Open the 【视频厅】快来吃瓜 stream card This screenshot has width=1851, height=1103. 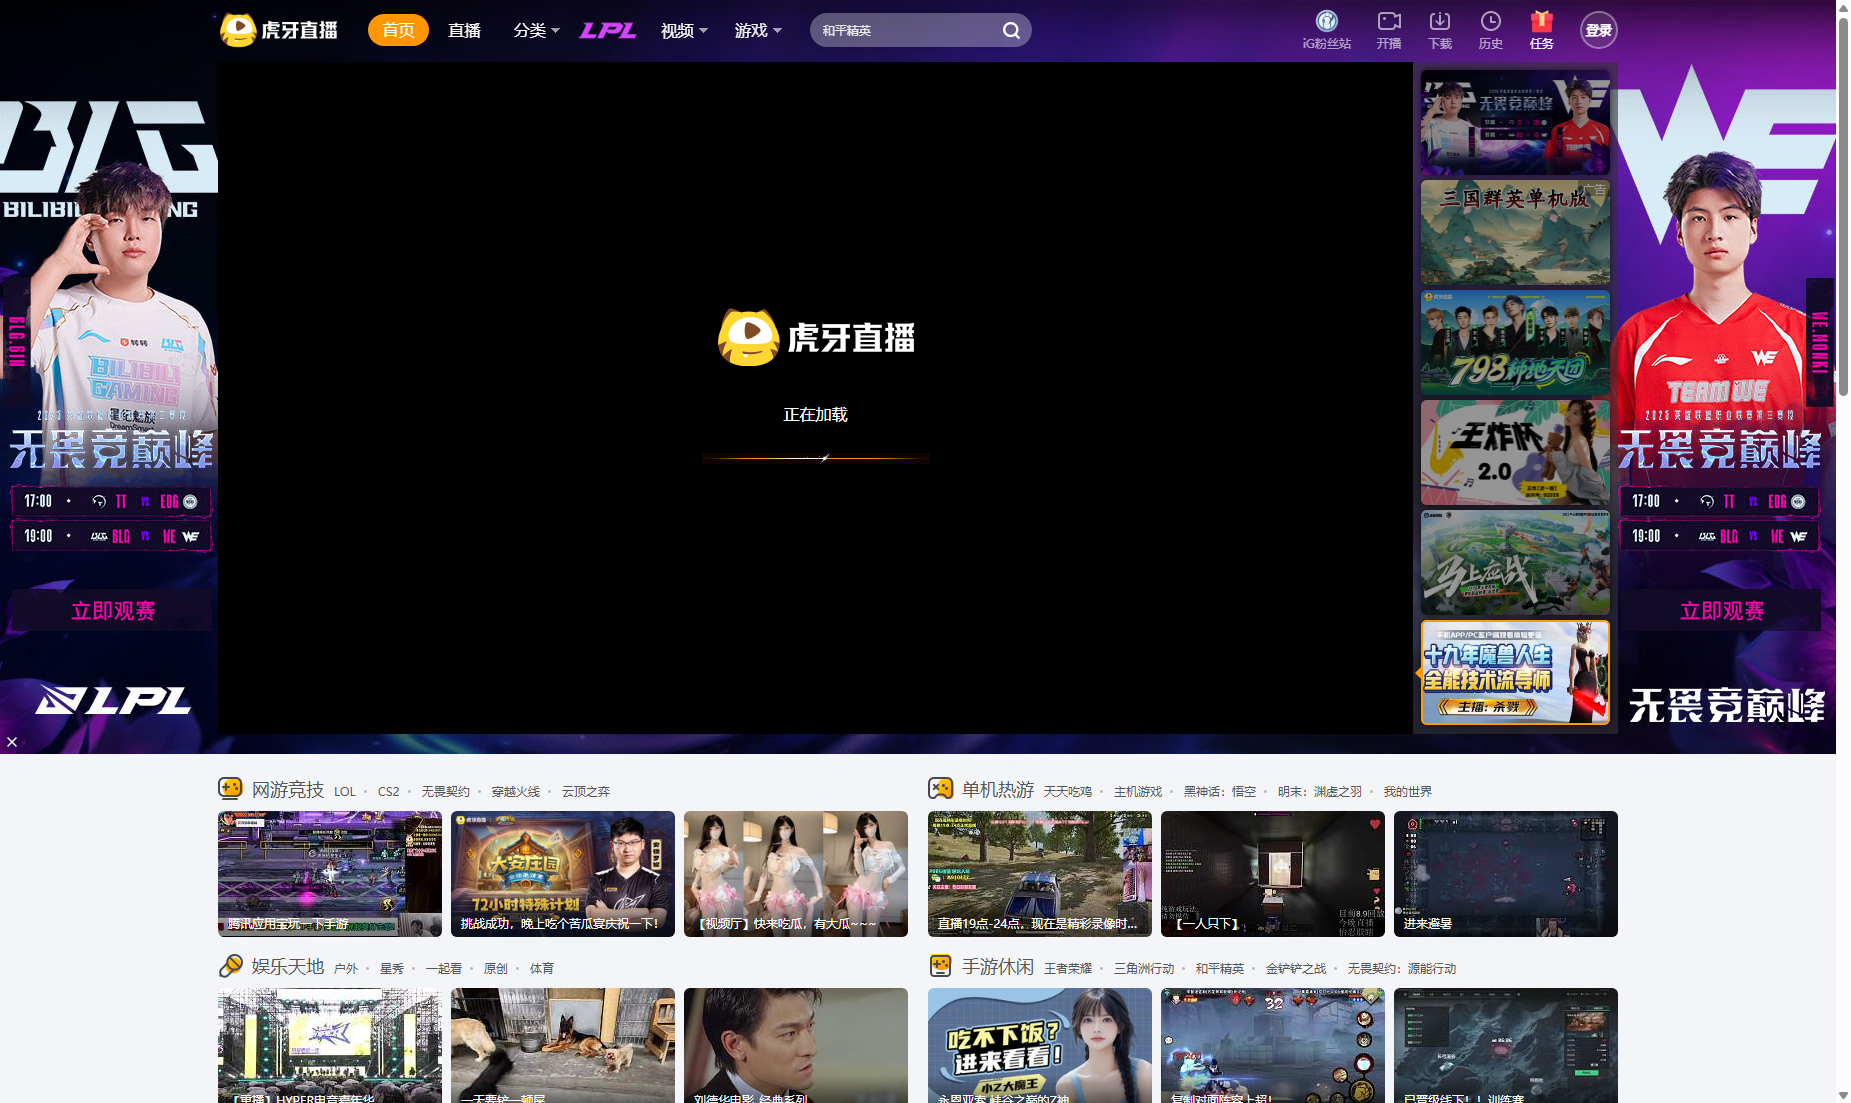(x=796, y=874)
